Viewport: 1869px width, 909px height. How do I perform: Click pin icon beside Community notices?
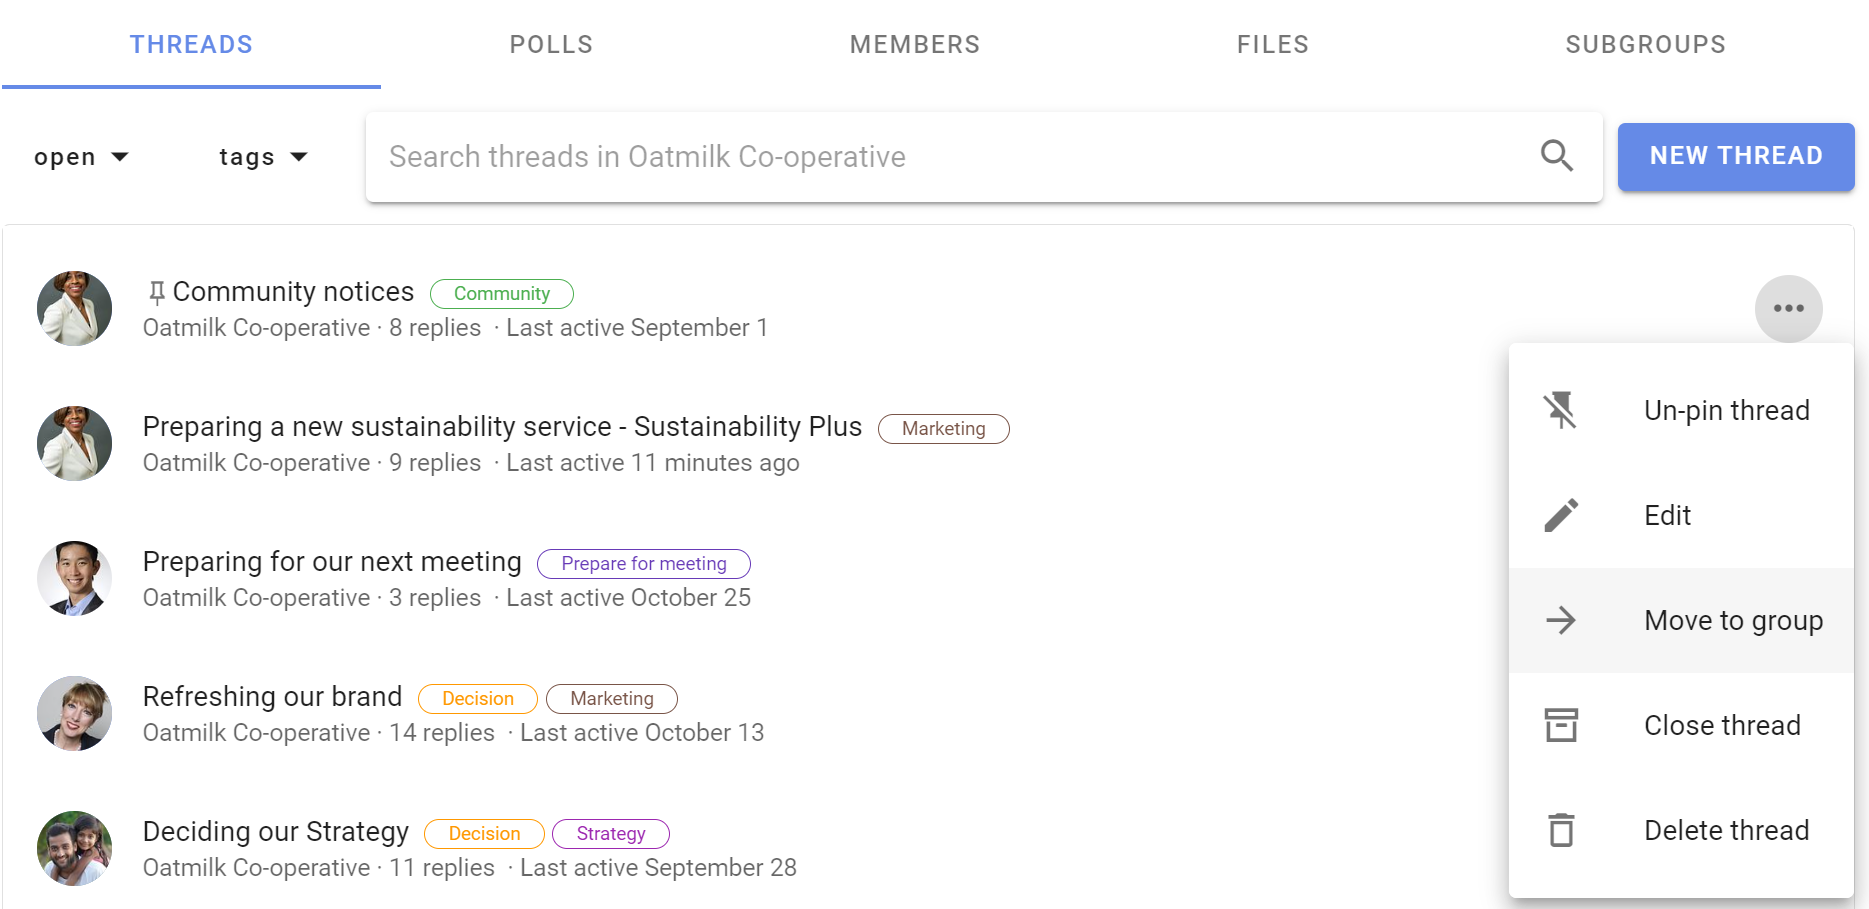(156, 292)
